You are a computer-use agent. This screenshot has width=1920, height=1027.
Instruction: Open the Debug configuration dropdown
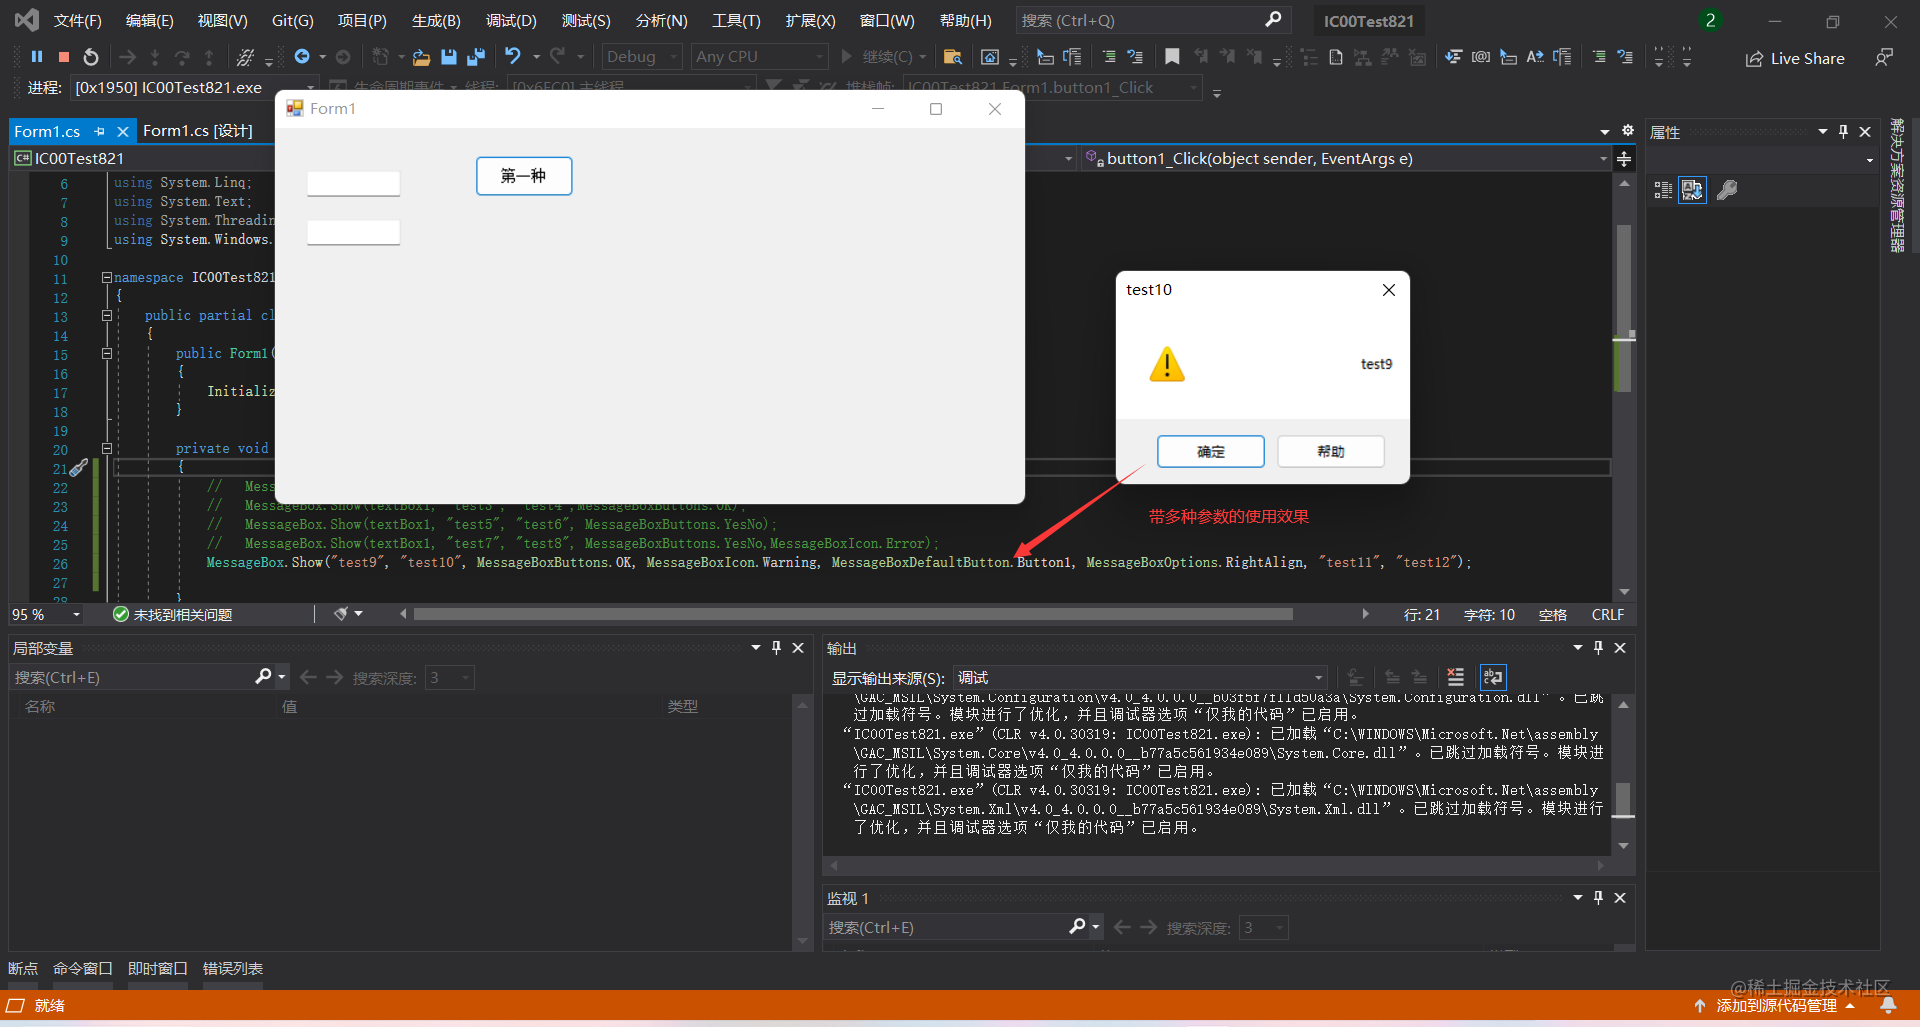click(x=642, y=57)
